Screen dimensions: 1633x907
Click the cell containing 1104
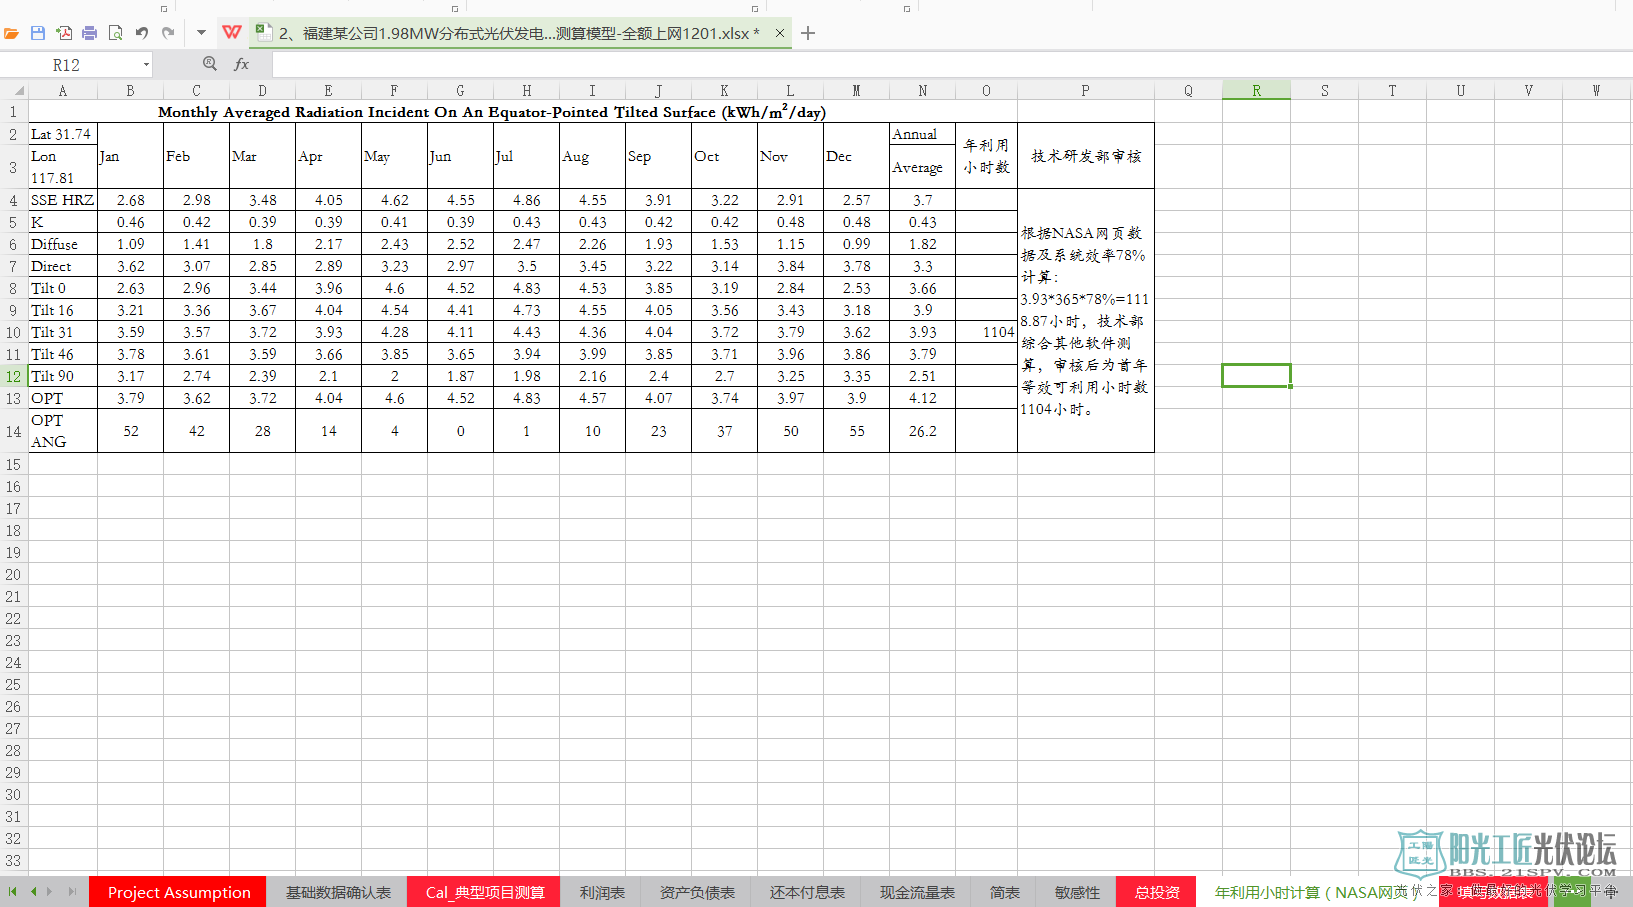point(986,332)
